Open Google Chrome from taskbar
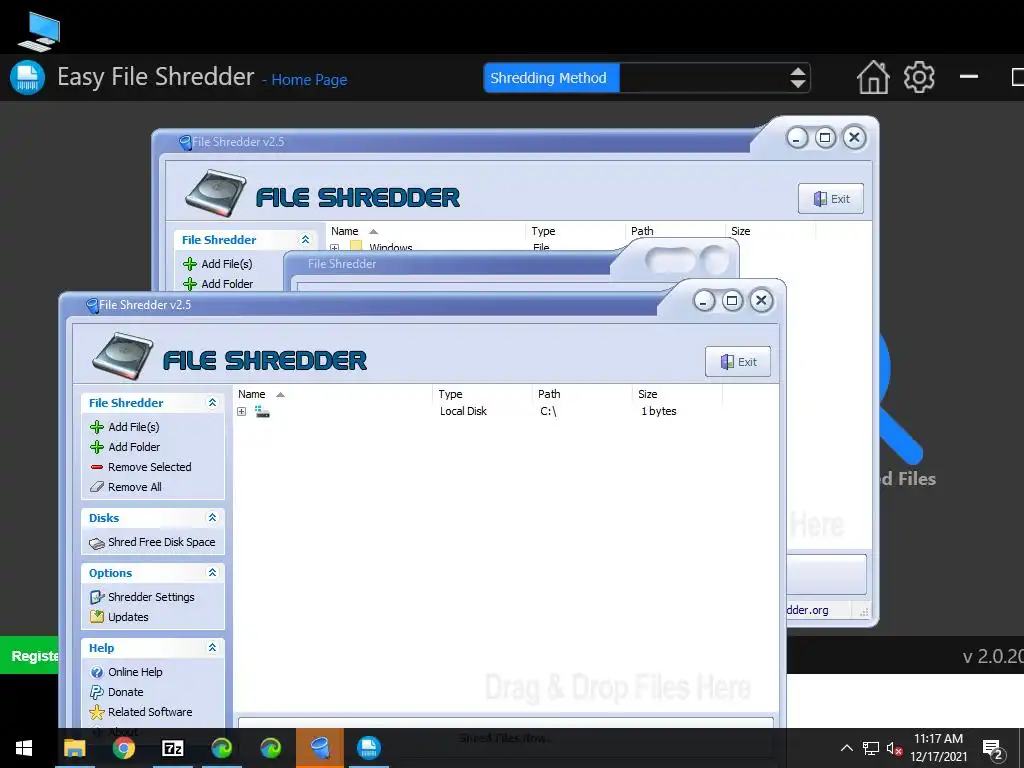 tap(123, 748)
